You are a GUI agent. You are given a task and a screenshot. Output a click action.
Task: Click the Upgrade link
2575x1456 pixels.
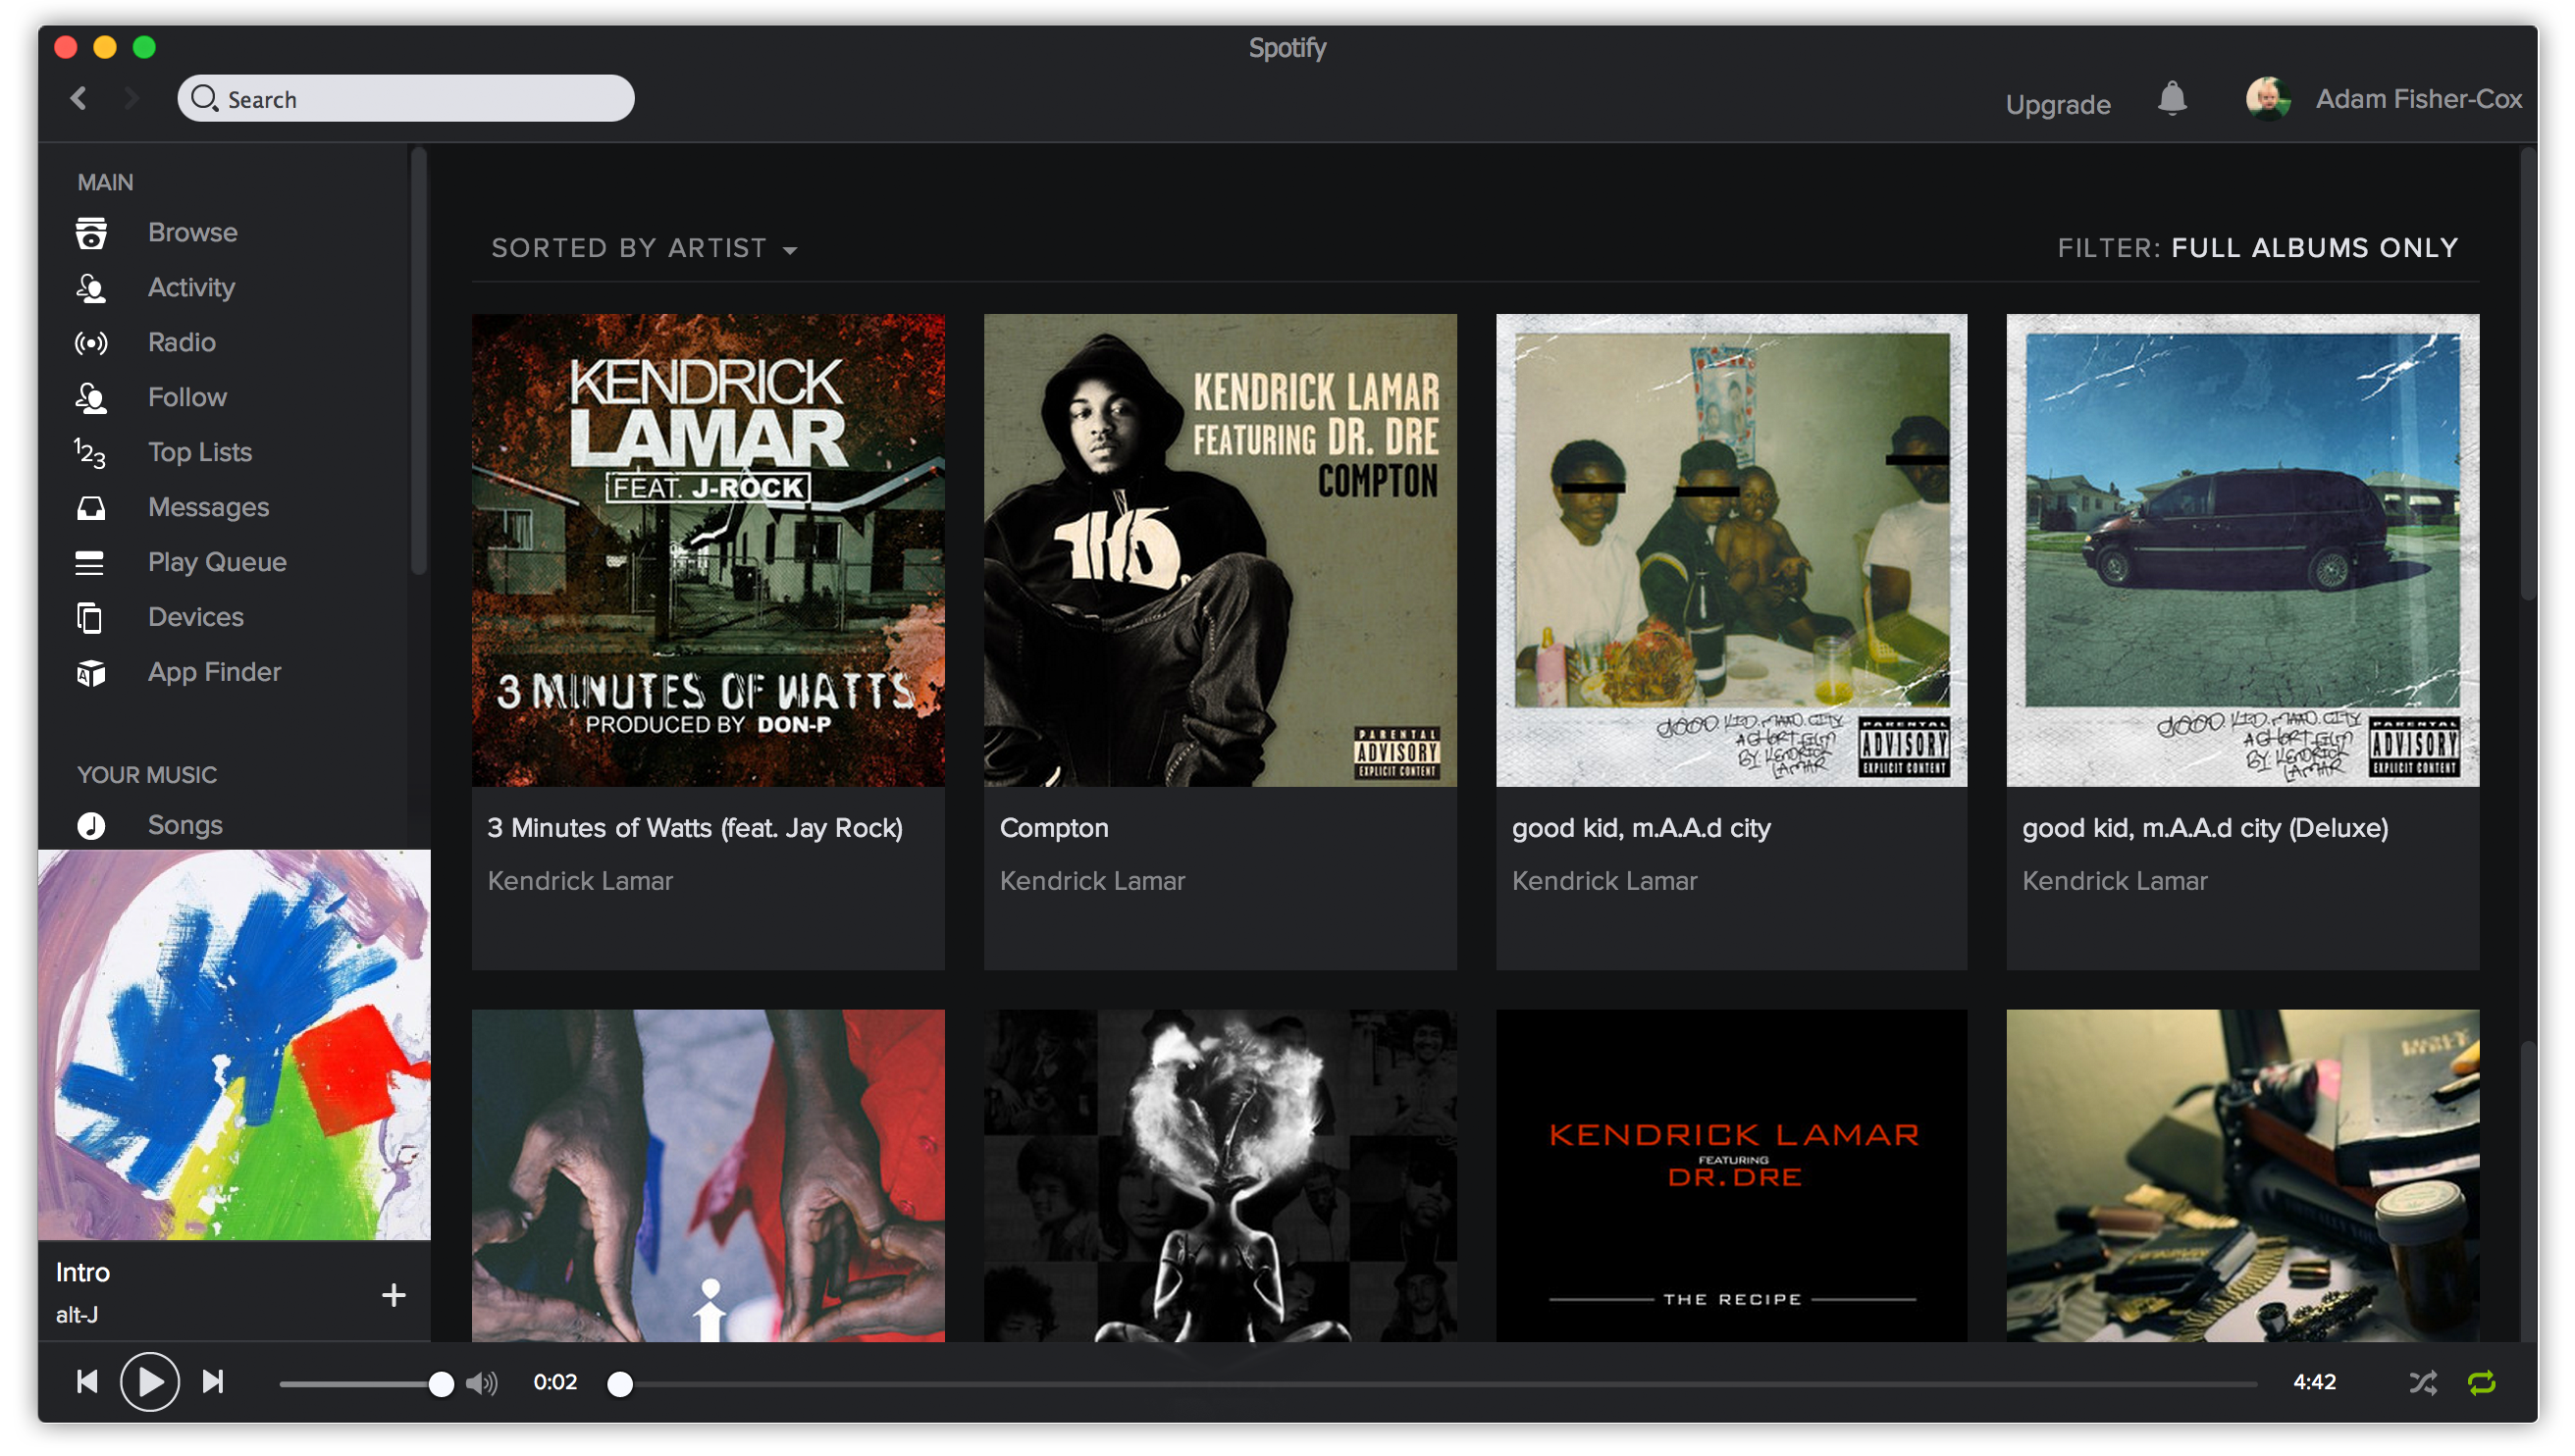(2057, 104)
